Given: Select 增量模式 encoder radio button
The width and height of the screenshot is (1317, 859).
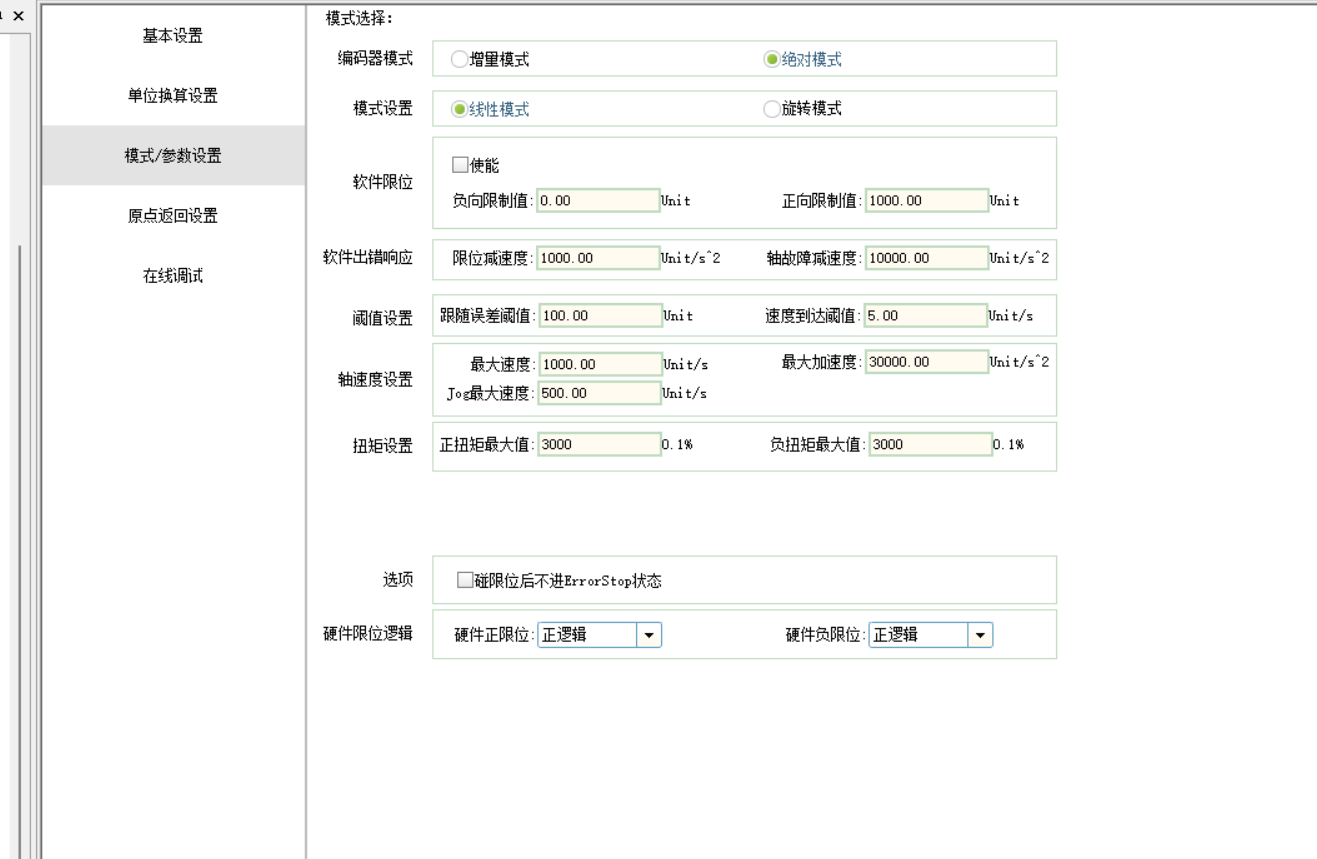Looking at the screenshot, I should pyautogui.click(x=460, y=59).
